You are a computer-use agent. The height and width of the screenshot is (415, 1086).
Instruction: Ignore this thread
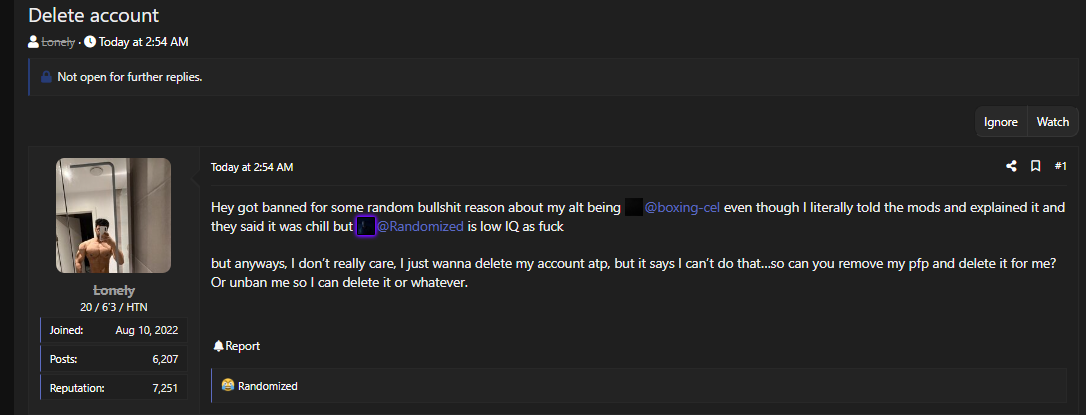[x=1001, y=122]
